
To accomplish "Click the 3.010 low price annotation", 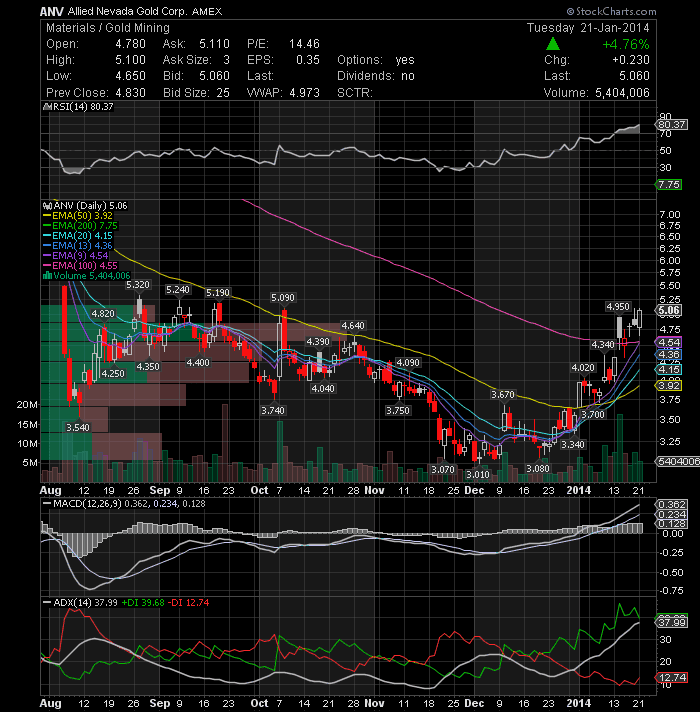I will coord(478,475).
